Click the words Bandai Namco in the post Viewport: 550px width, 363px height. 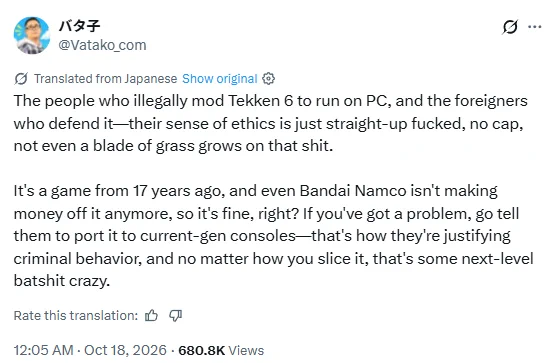point(353,191)
